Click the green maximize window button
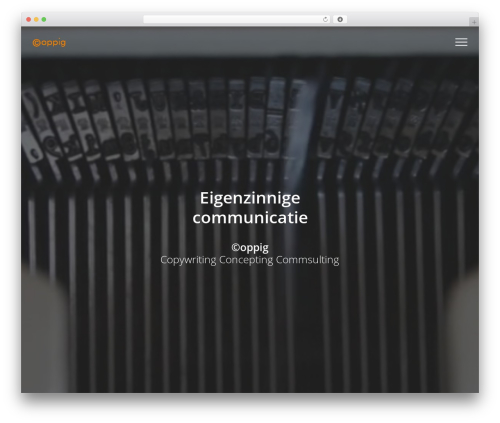This screenshot has height=423, width=500. (x=44, y=20)
